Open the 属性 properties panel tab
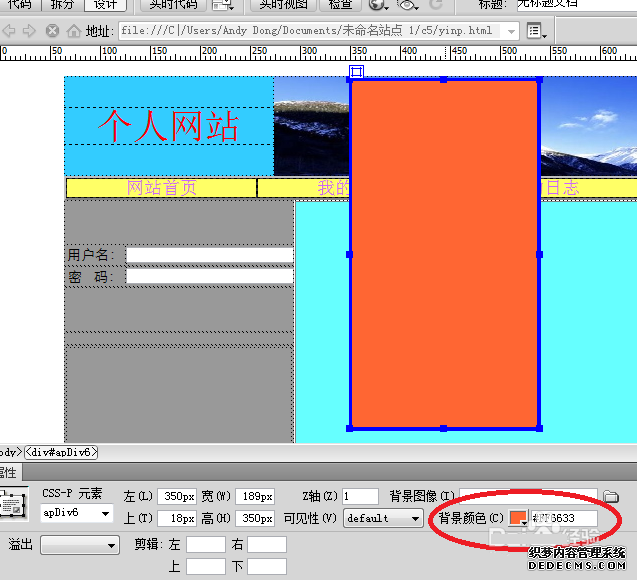Image resolution: width=637 pixels, height=580 pixels. pyautogui.click(x=9, y=472)
